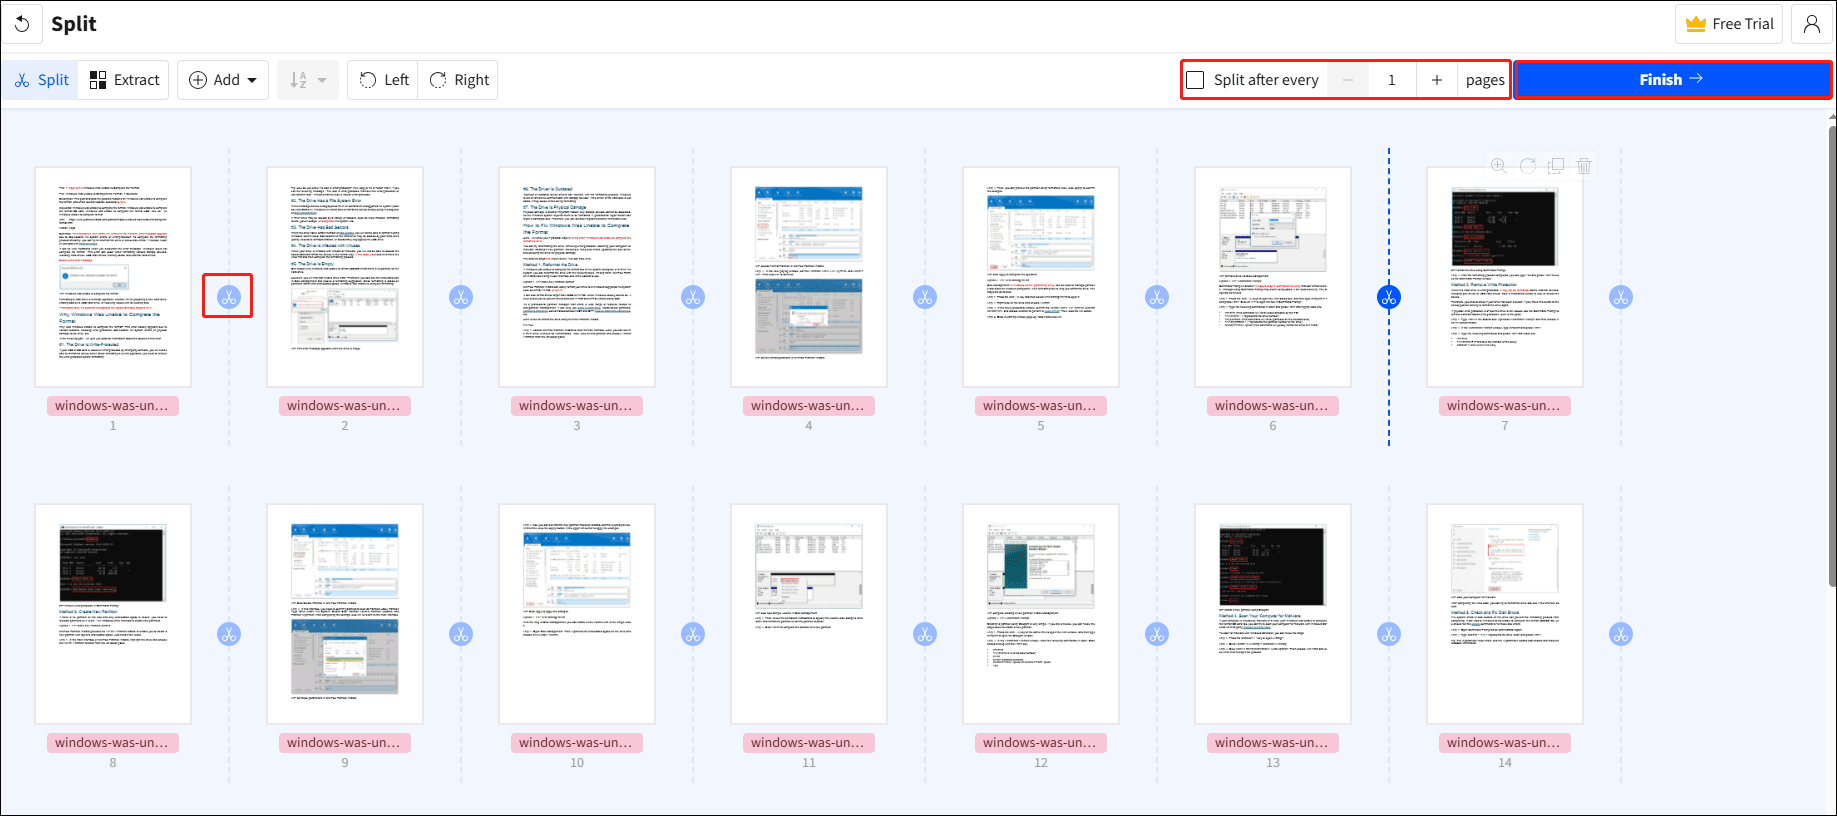Duplicate page 7 using the copy icon
Image resolution: width=1837 pixels, height=816 pixels.
[1556, 166]
